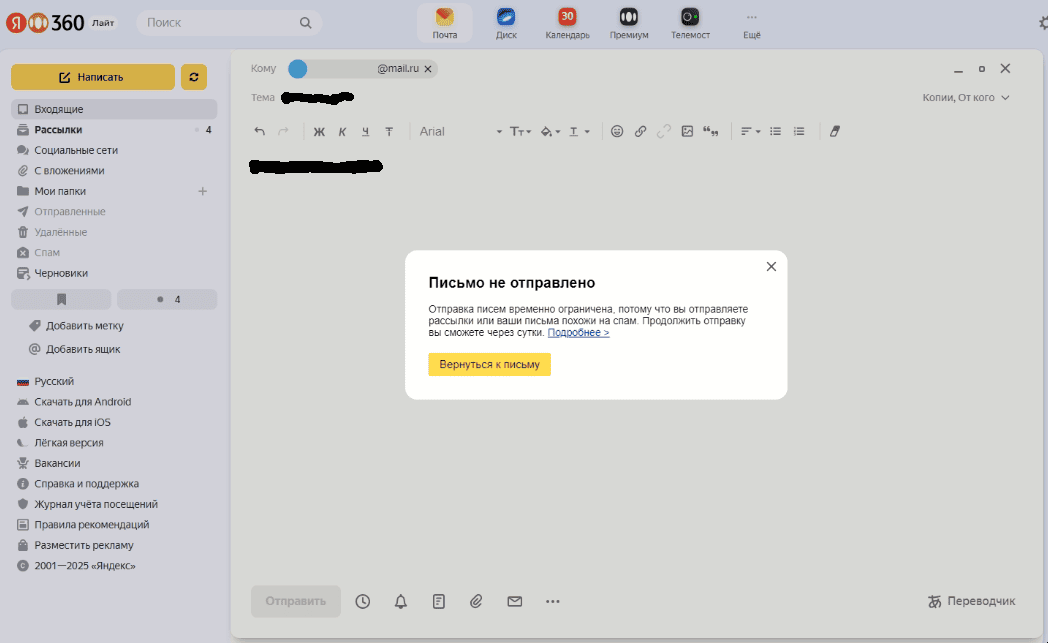Open the Подробнее link in the dialog

tap(580, 332)
